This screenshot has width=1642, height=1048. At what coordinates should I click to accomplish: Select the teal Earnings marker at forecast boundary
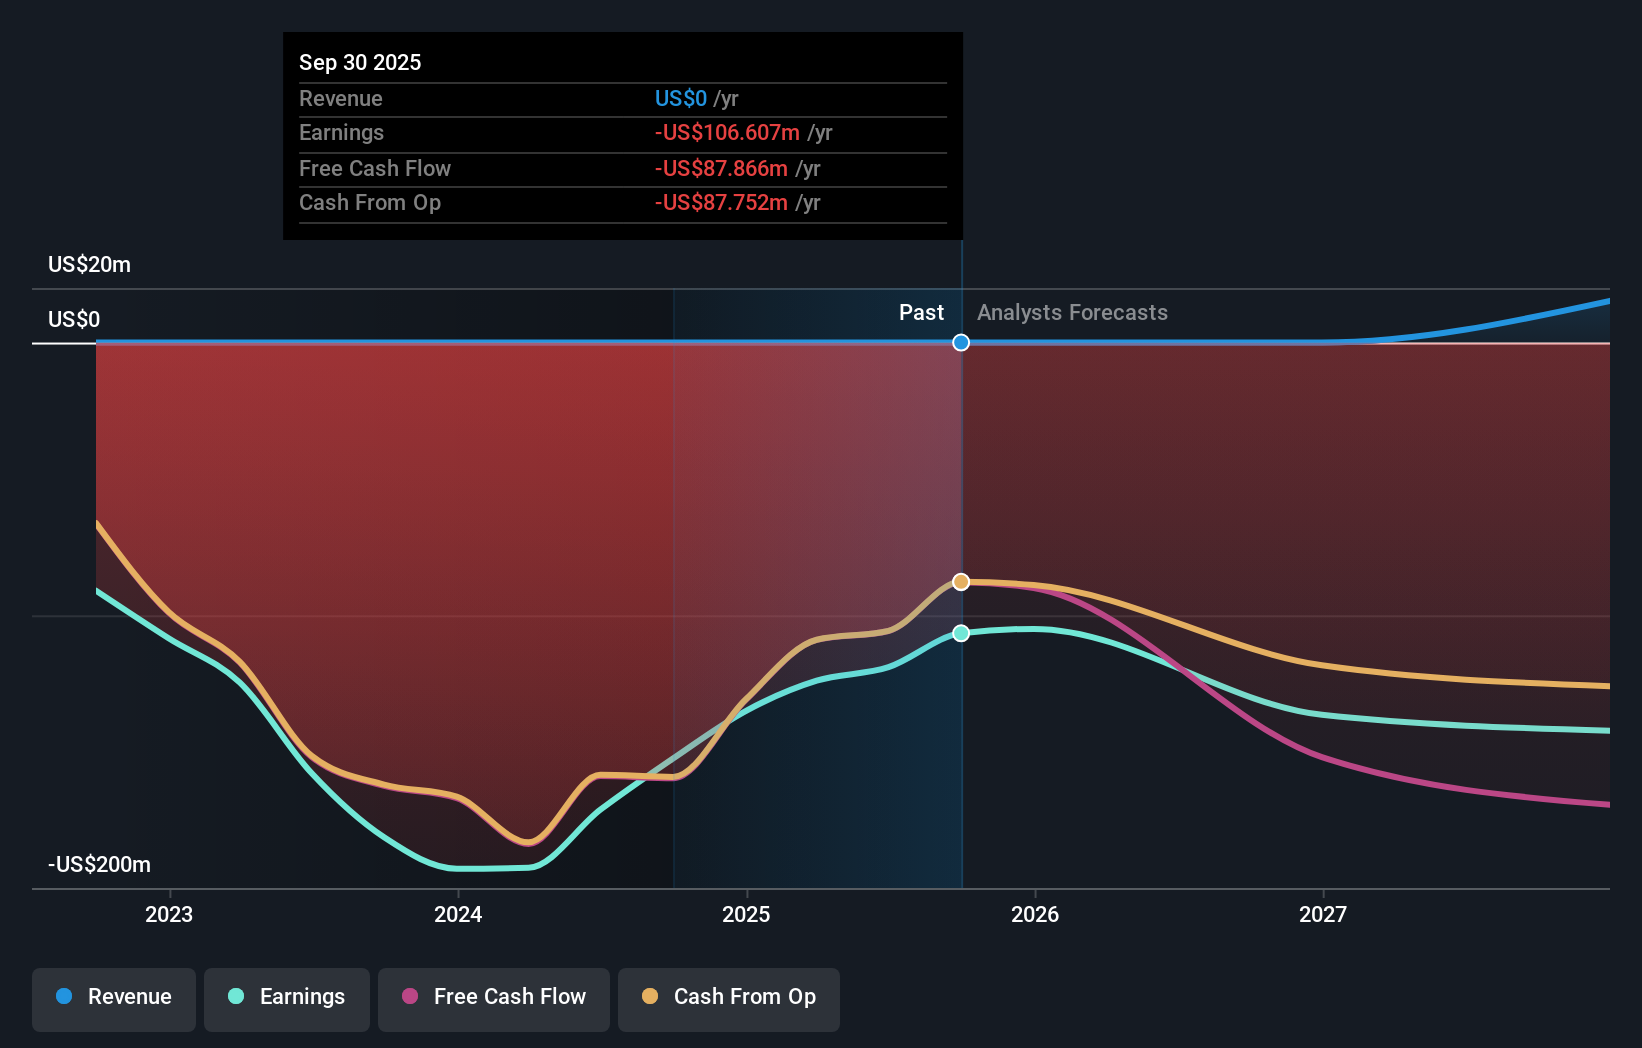pos(961,632)
